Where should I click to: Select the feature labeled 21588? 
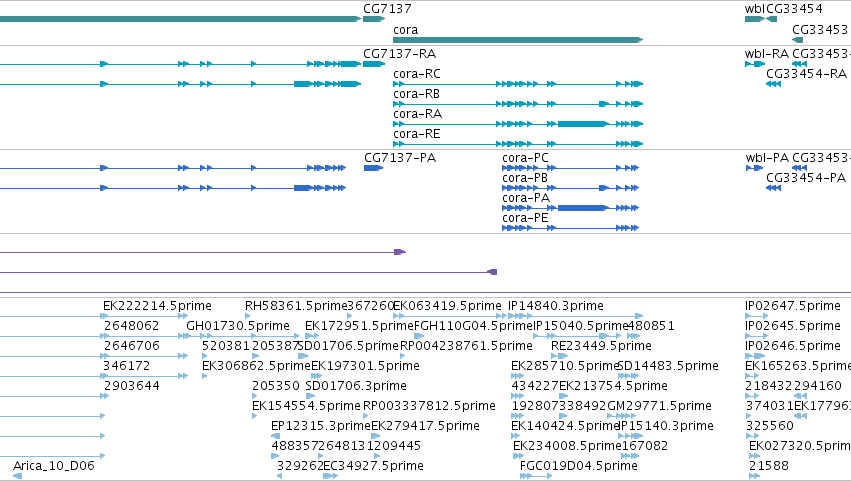769,467
